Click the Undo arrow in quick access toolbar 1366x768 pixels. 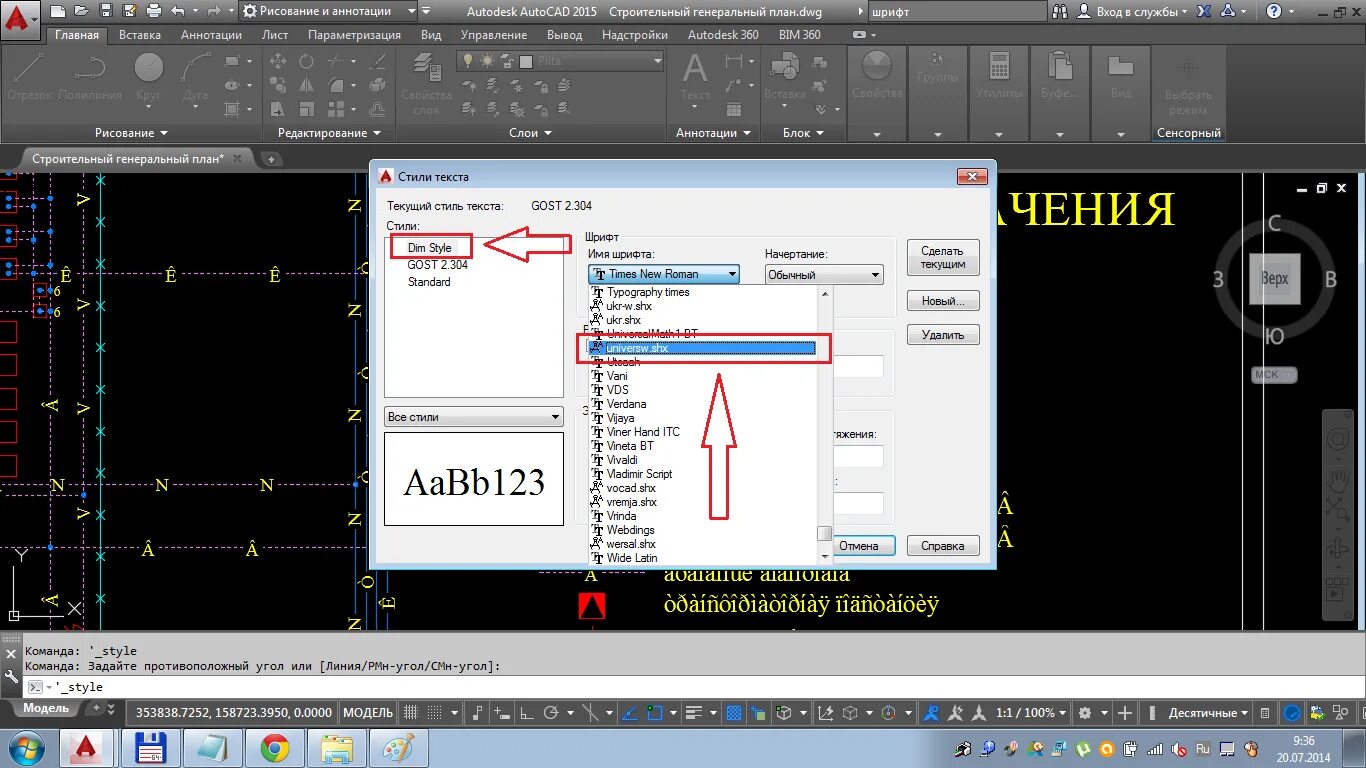[178, 11]
